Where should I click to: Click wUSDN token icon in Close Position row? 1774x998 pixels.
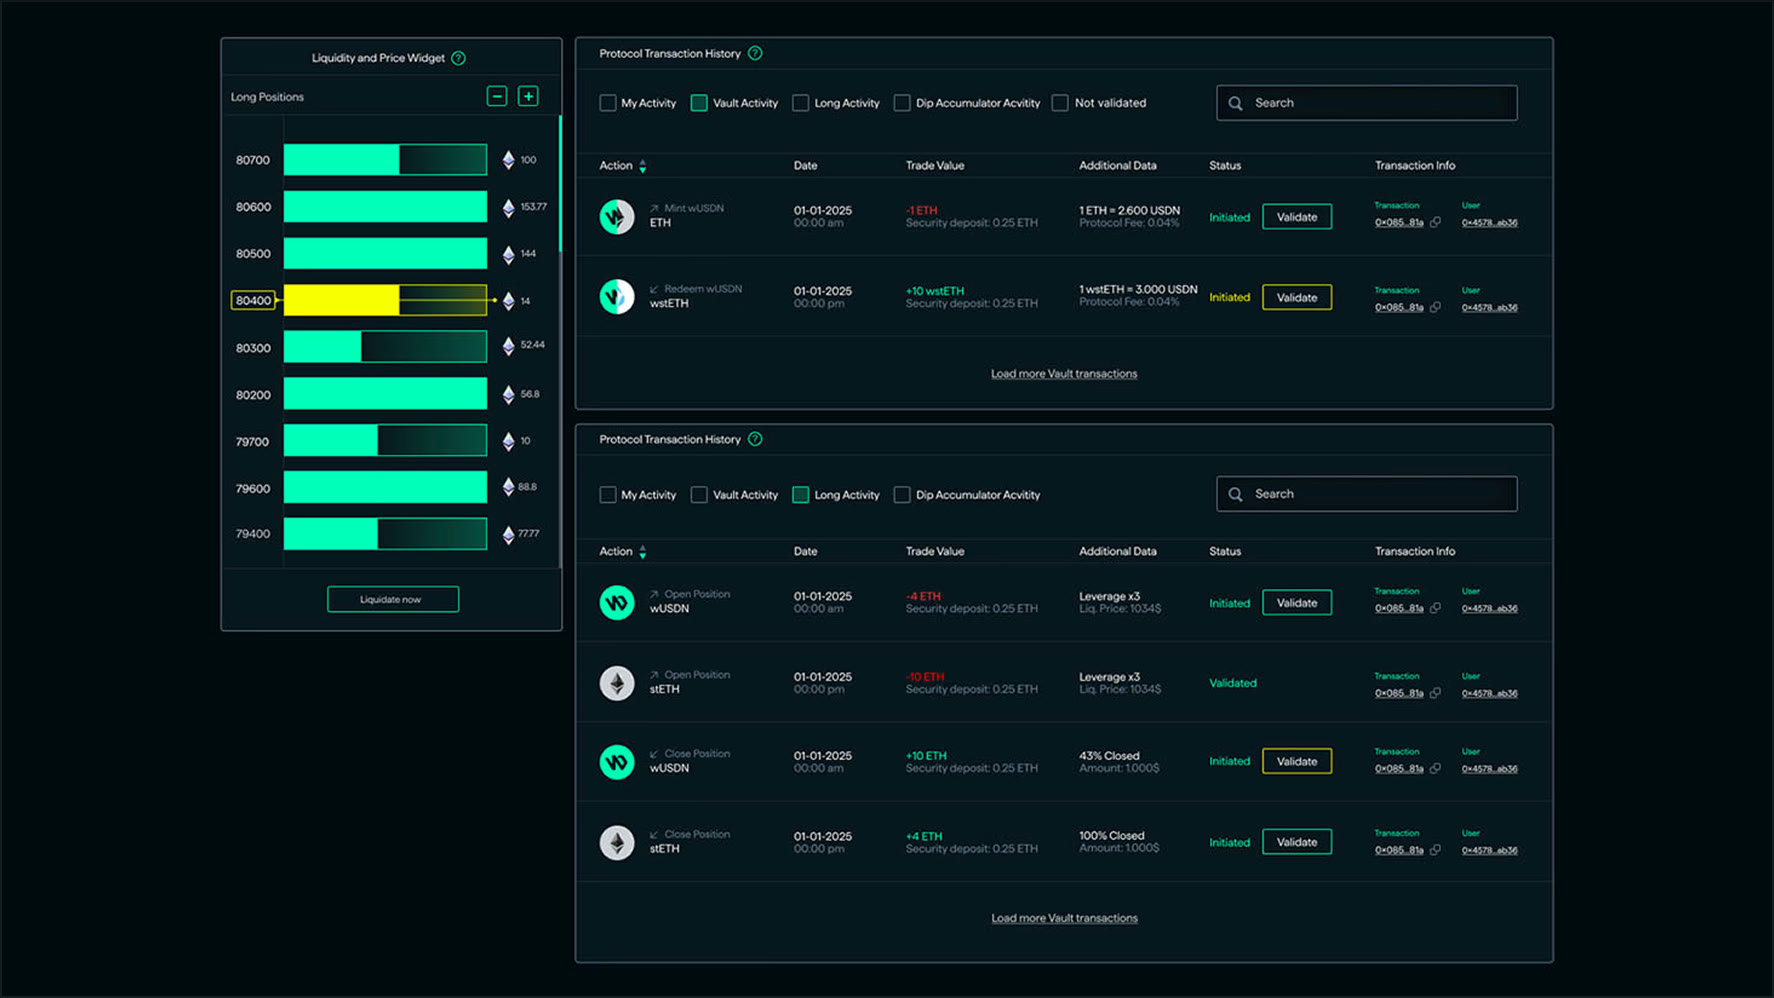click(617, 762)
